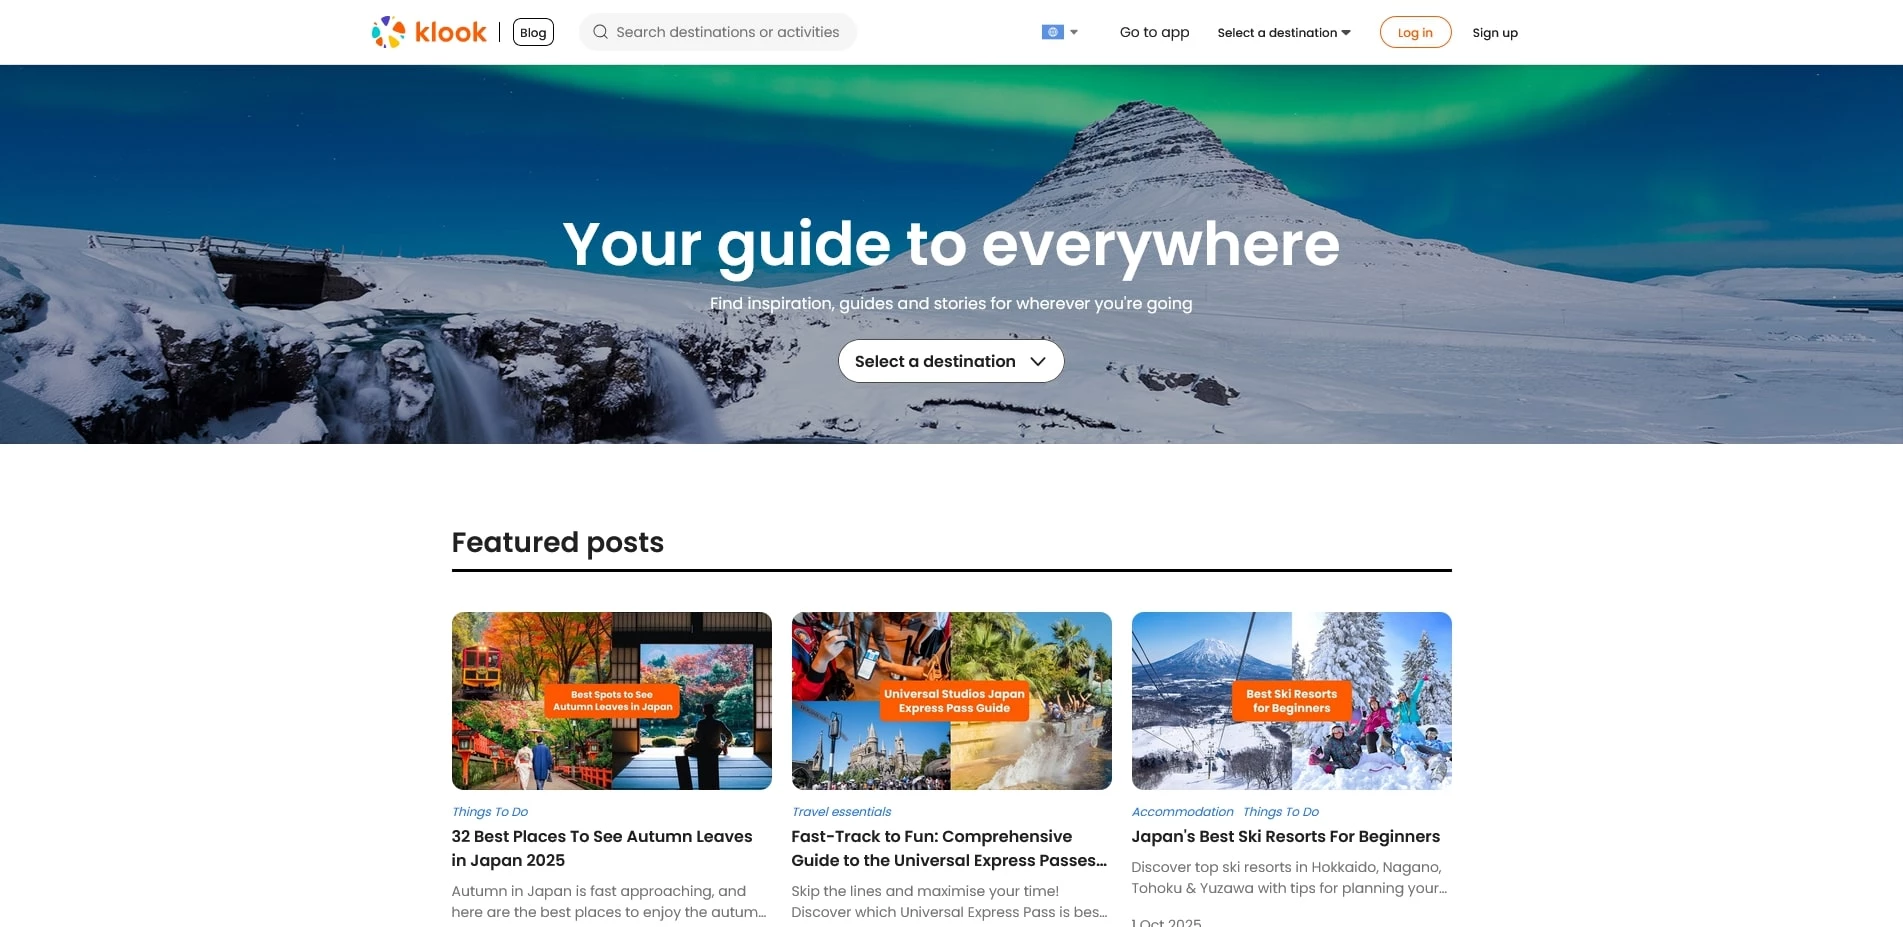This screenshot has height=927, width=1903.
Task: Open the Blog badge link
Action: 533,32
